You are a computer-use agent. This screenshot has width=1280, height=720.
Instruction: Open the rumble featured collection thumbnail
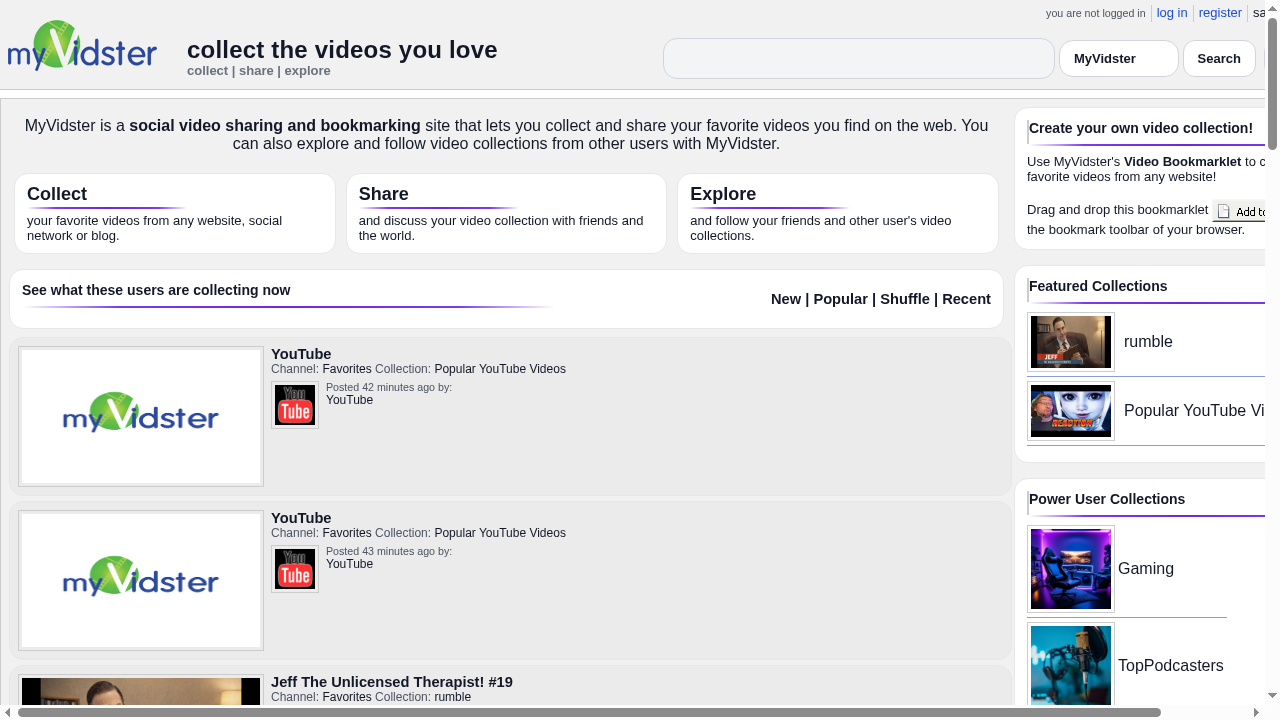[1070, 341]
